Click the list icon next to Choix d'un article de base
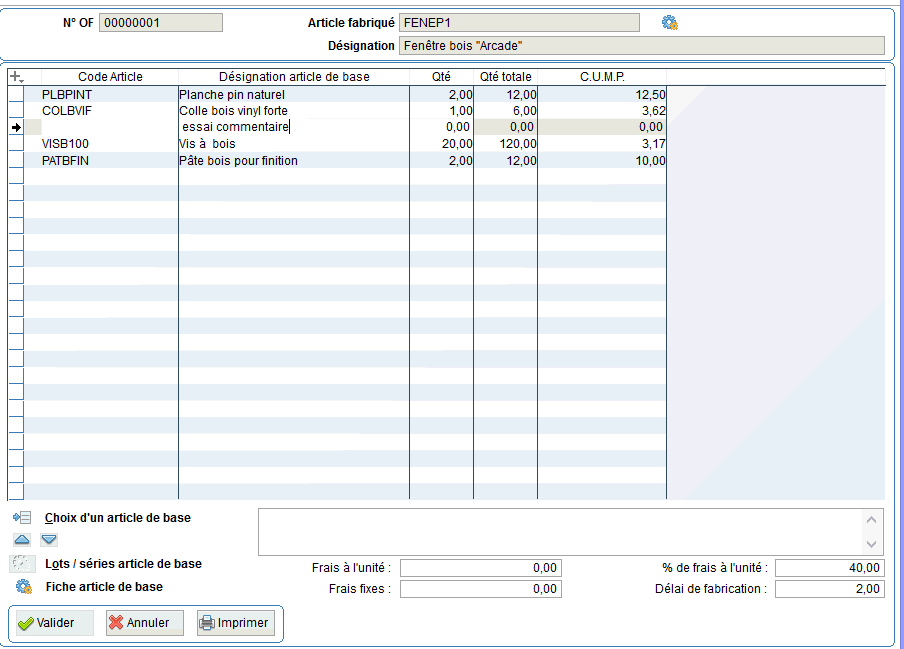 coord(22,518)
